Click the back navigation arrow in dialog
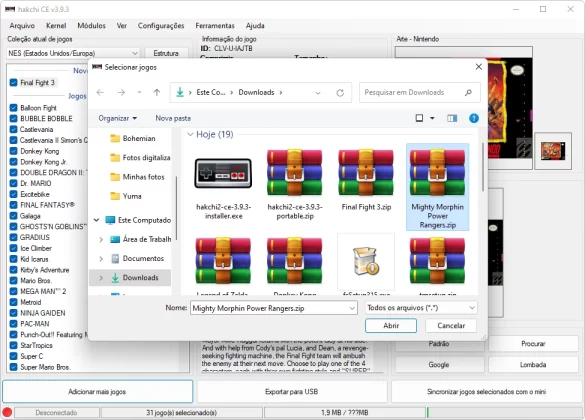Screen dimensions: 585x420 point(100,92)
